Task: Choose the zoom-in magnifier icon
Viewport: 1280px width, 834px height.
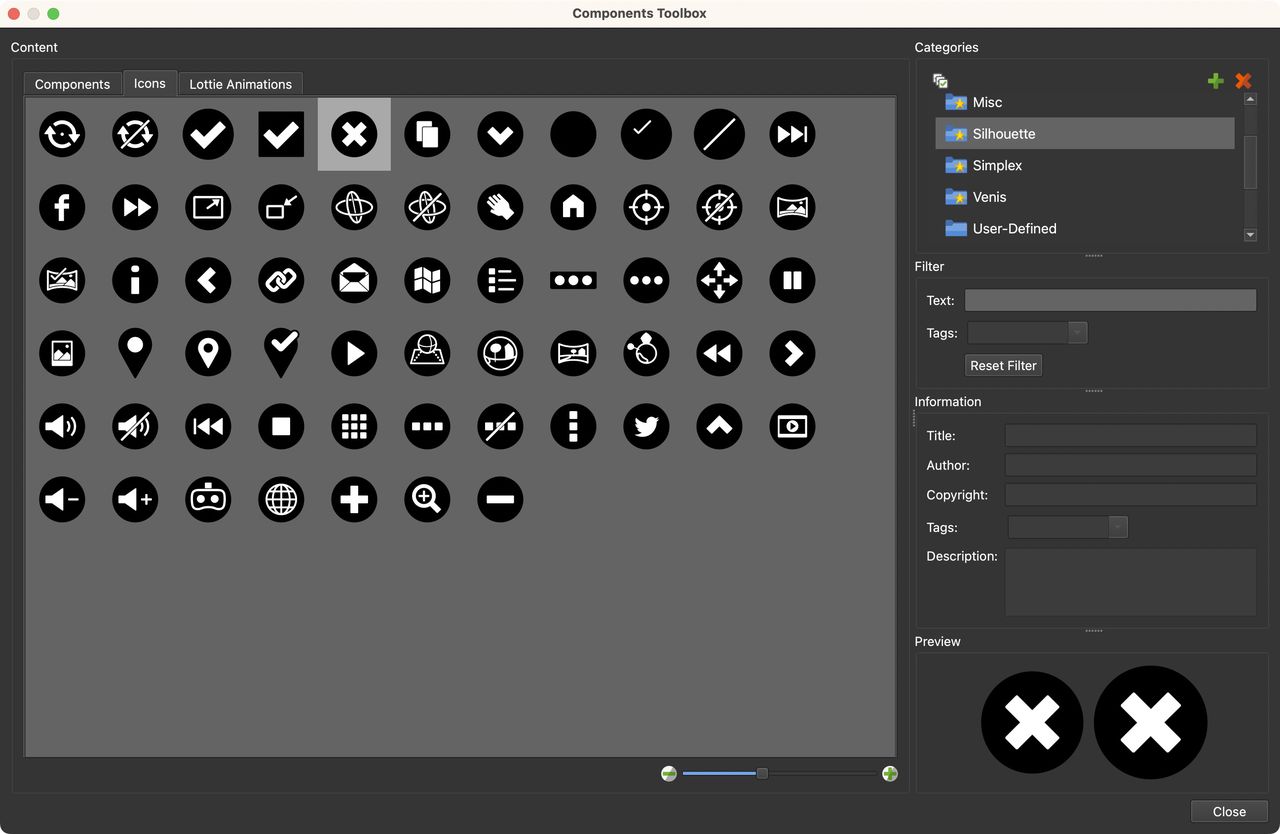Action: coord(427,499)
